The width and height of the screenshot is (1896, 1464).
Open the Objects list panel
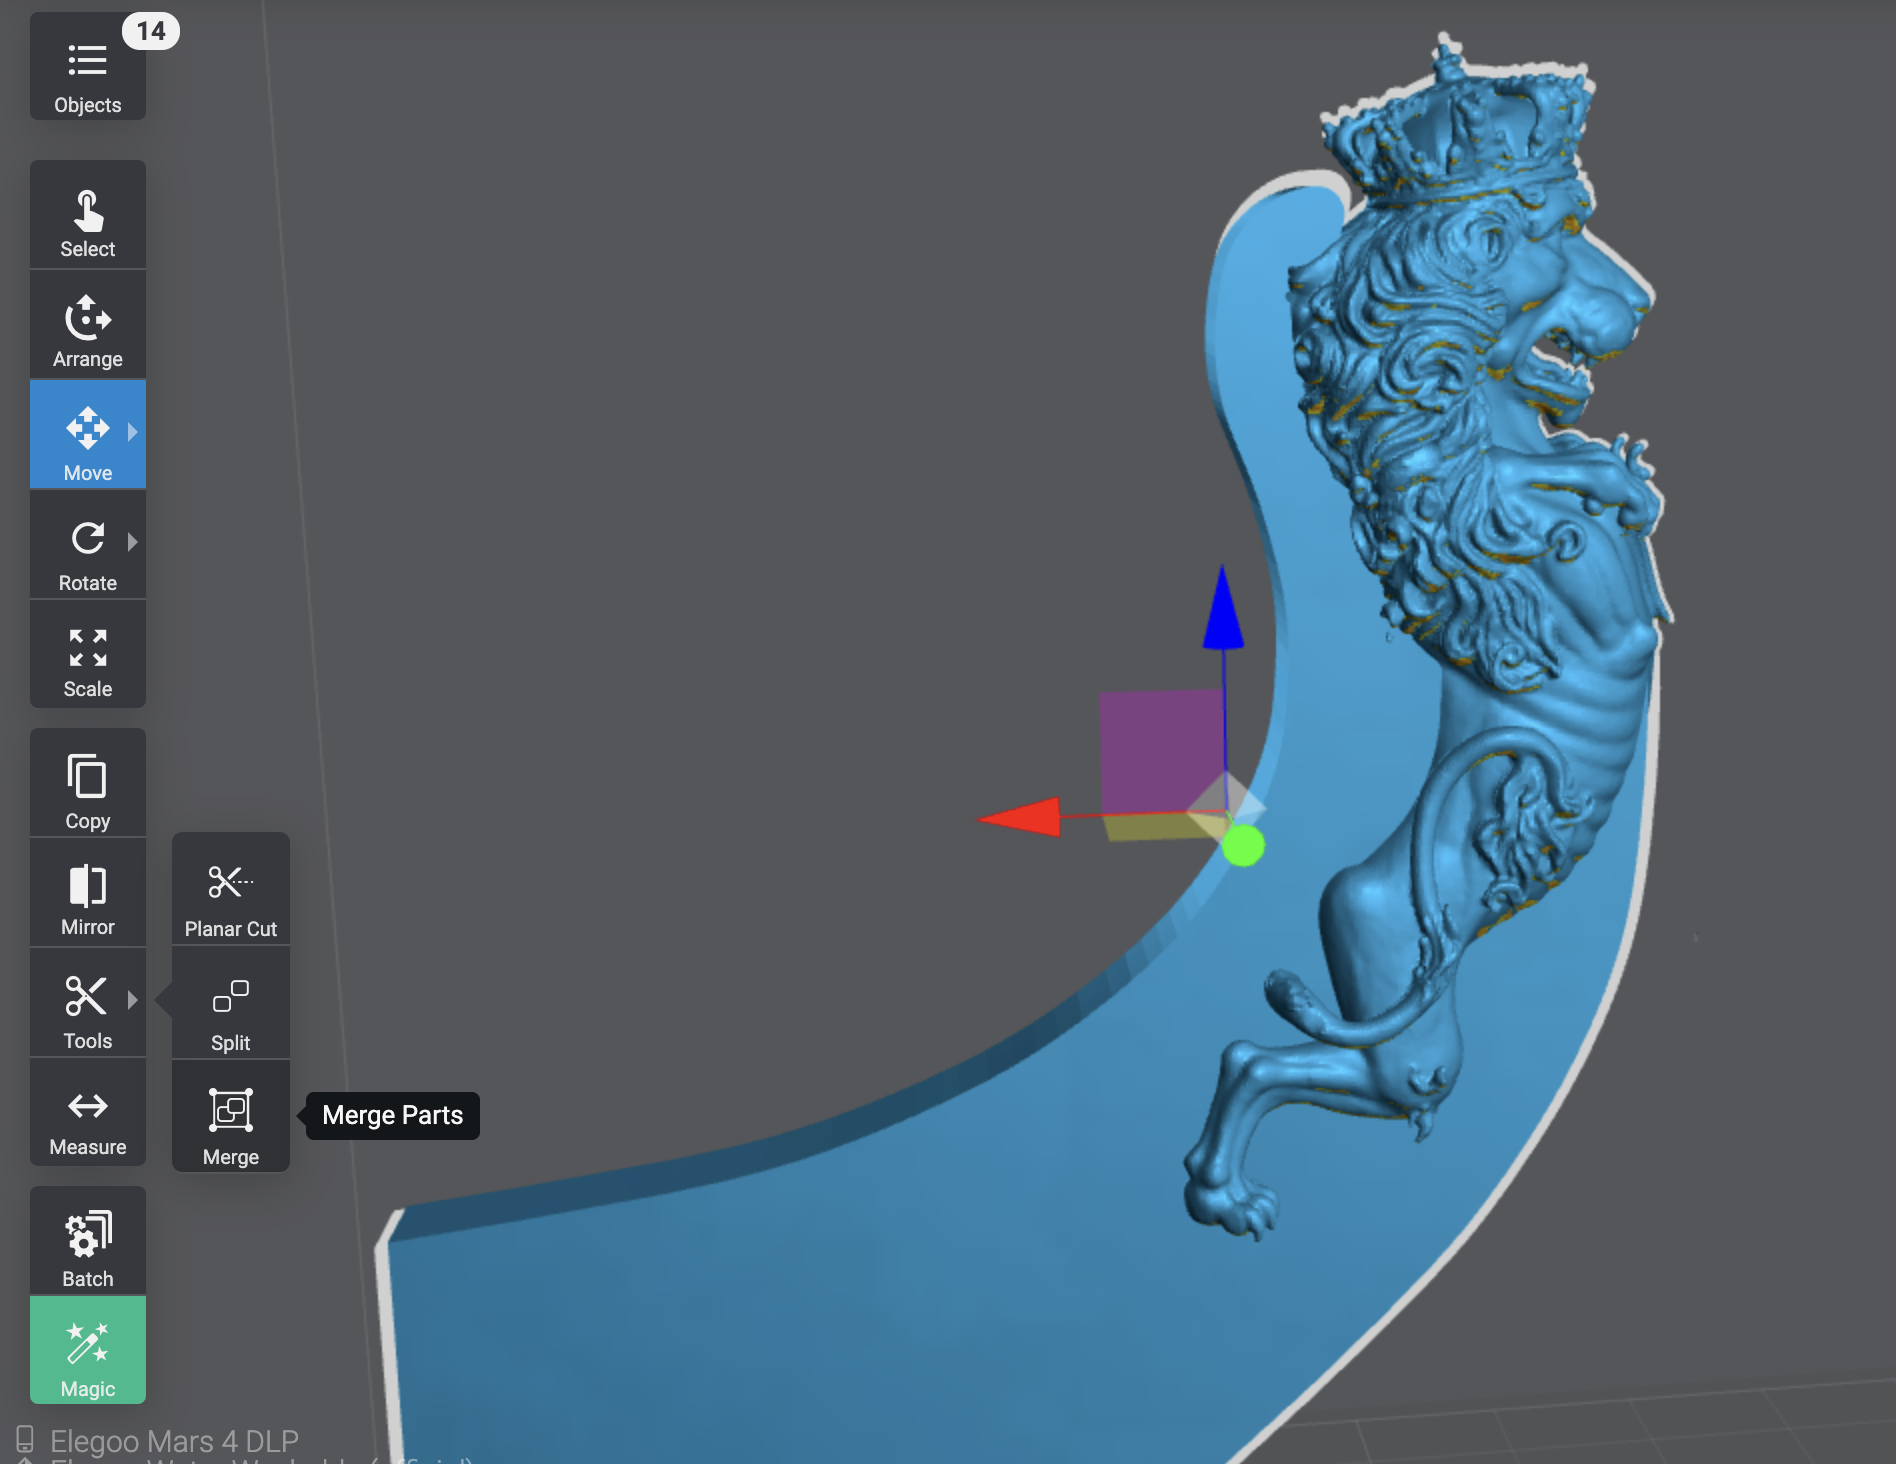pos(88,70)
